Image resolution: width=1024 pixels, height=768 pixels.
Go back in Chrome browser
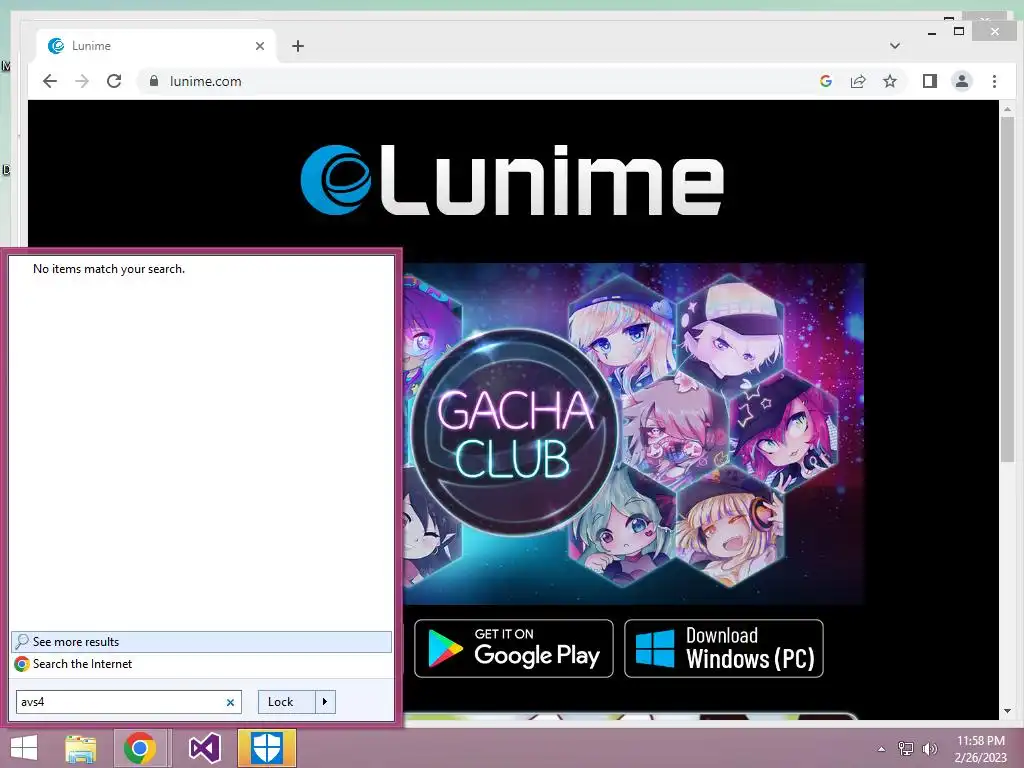[x=50, y=81]
